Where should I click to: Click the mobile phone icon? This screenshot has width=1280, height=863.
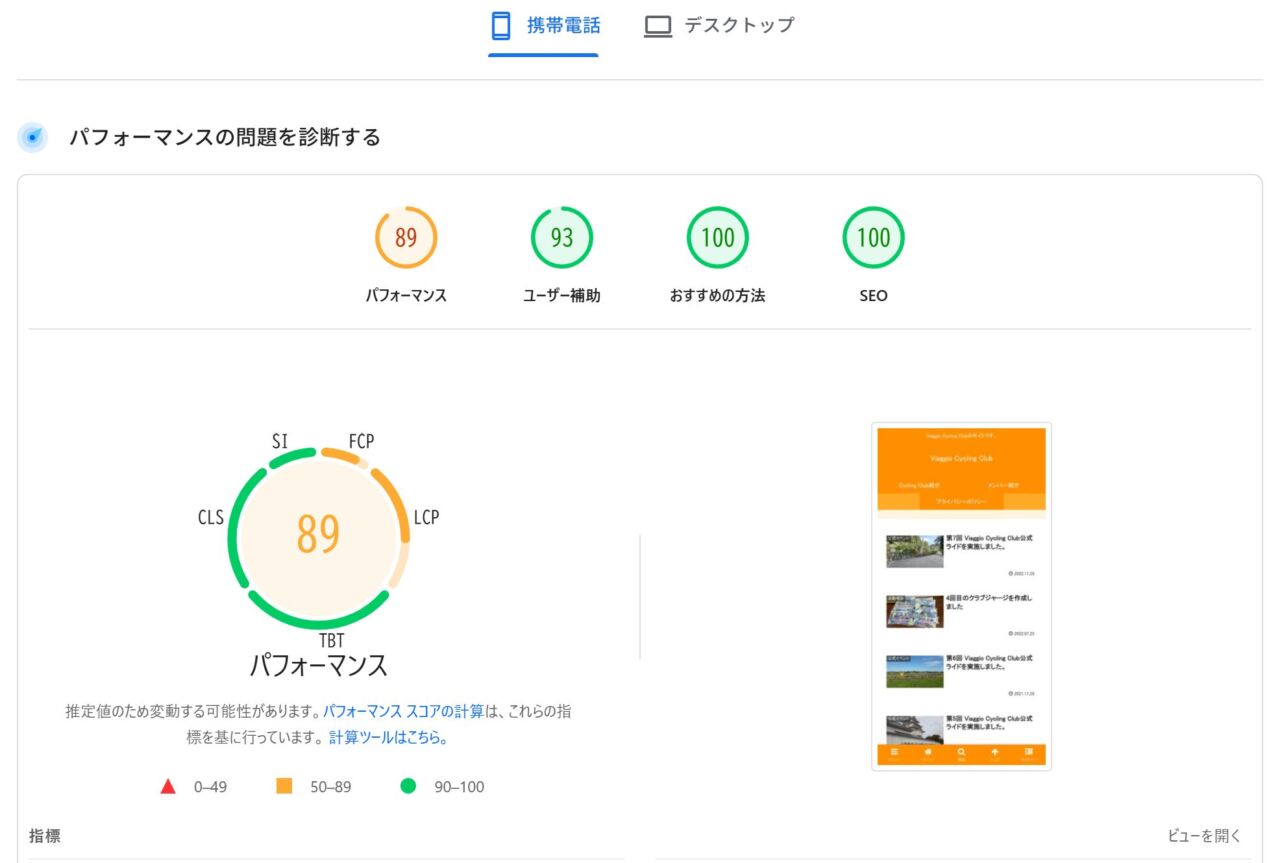point(501,26)
